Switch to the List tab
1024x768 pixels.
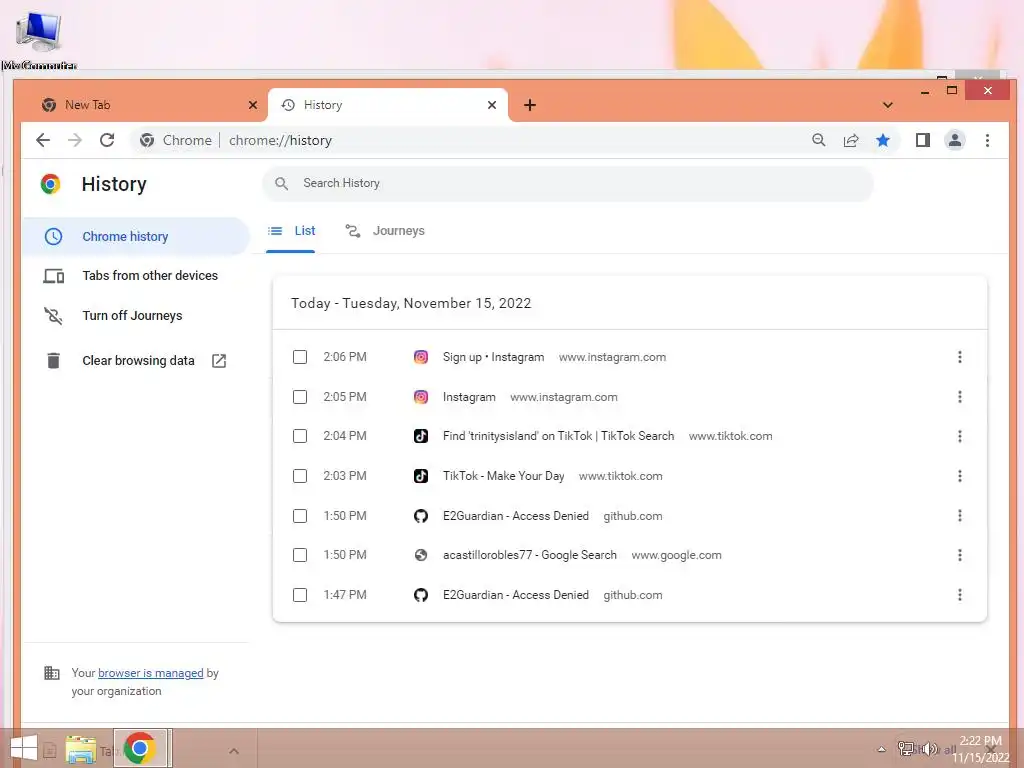click(291, 231)
